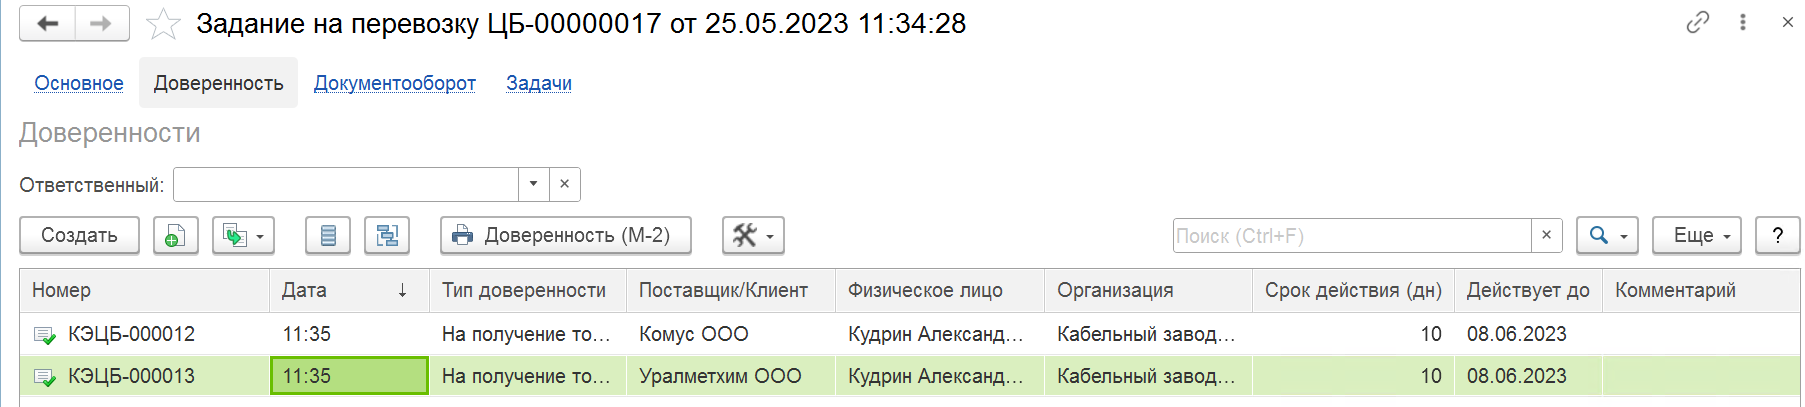Add document to favorites with star
The width and height of the screenshot is (1805, 407).
click(163, 24)
